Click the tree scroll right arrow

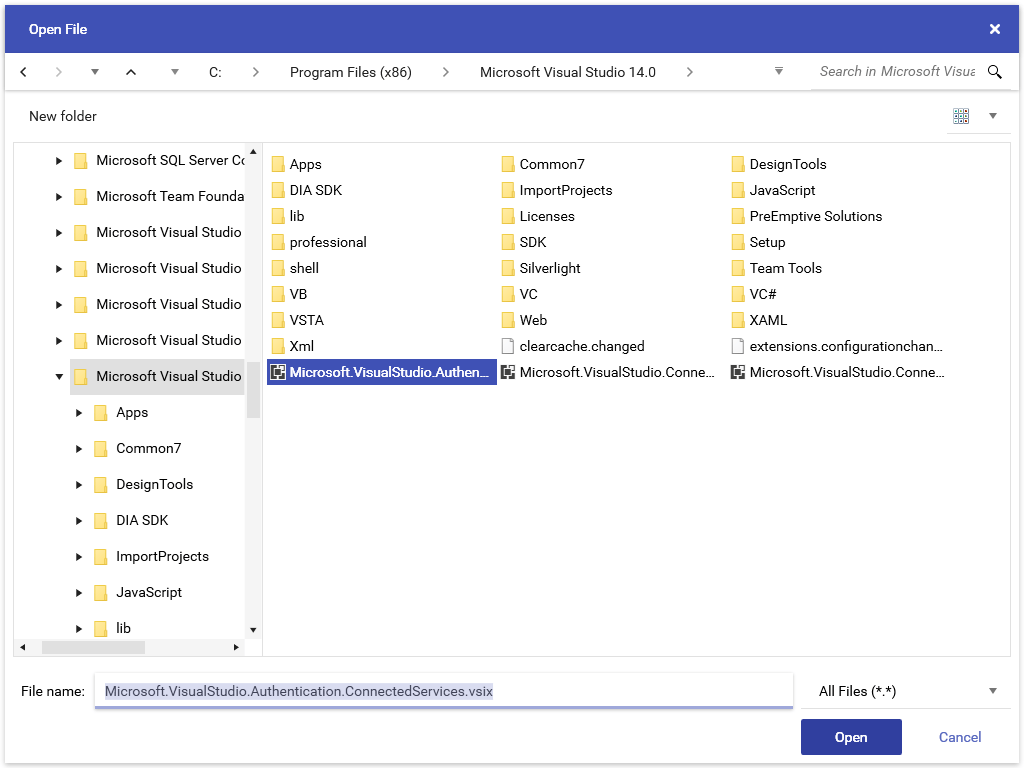pos(236,647)
